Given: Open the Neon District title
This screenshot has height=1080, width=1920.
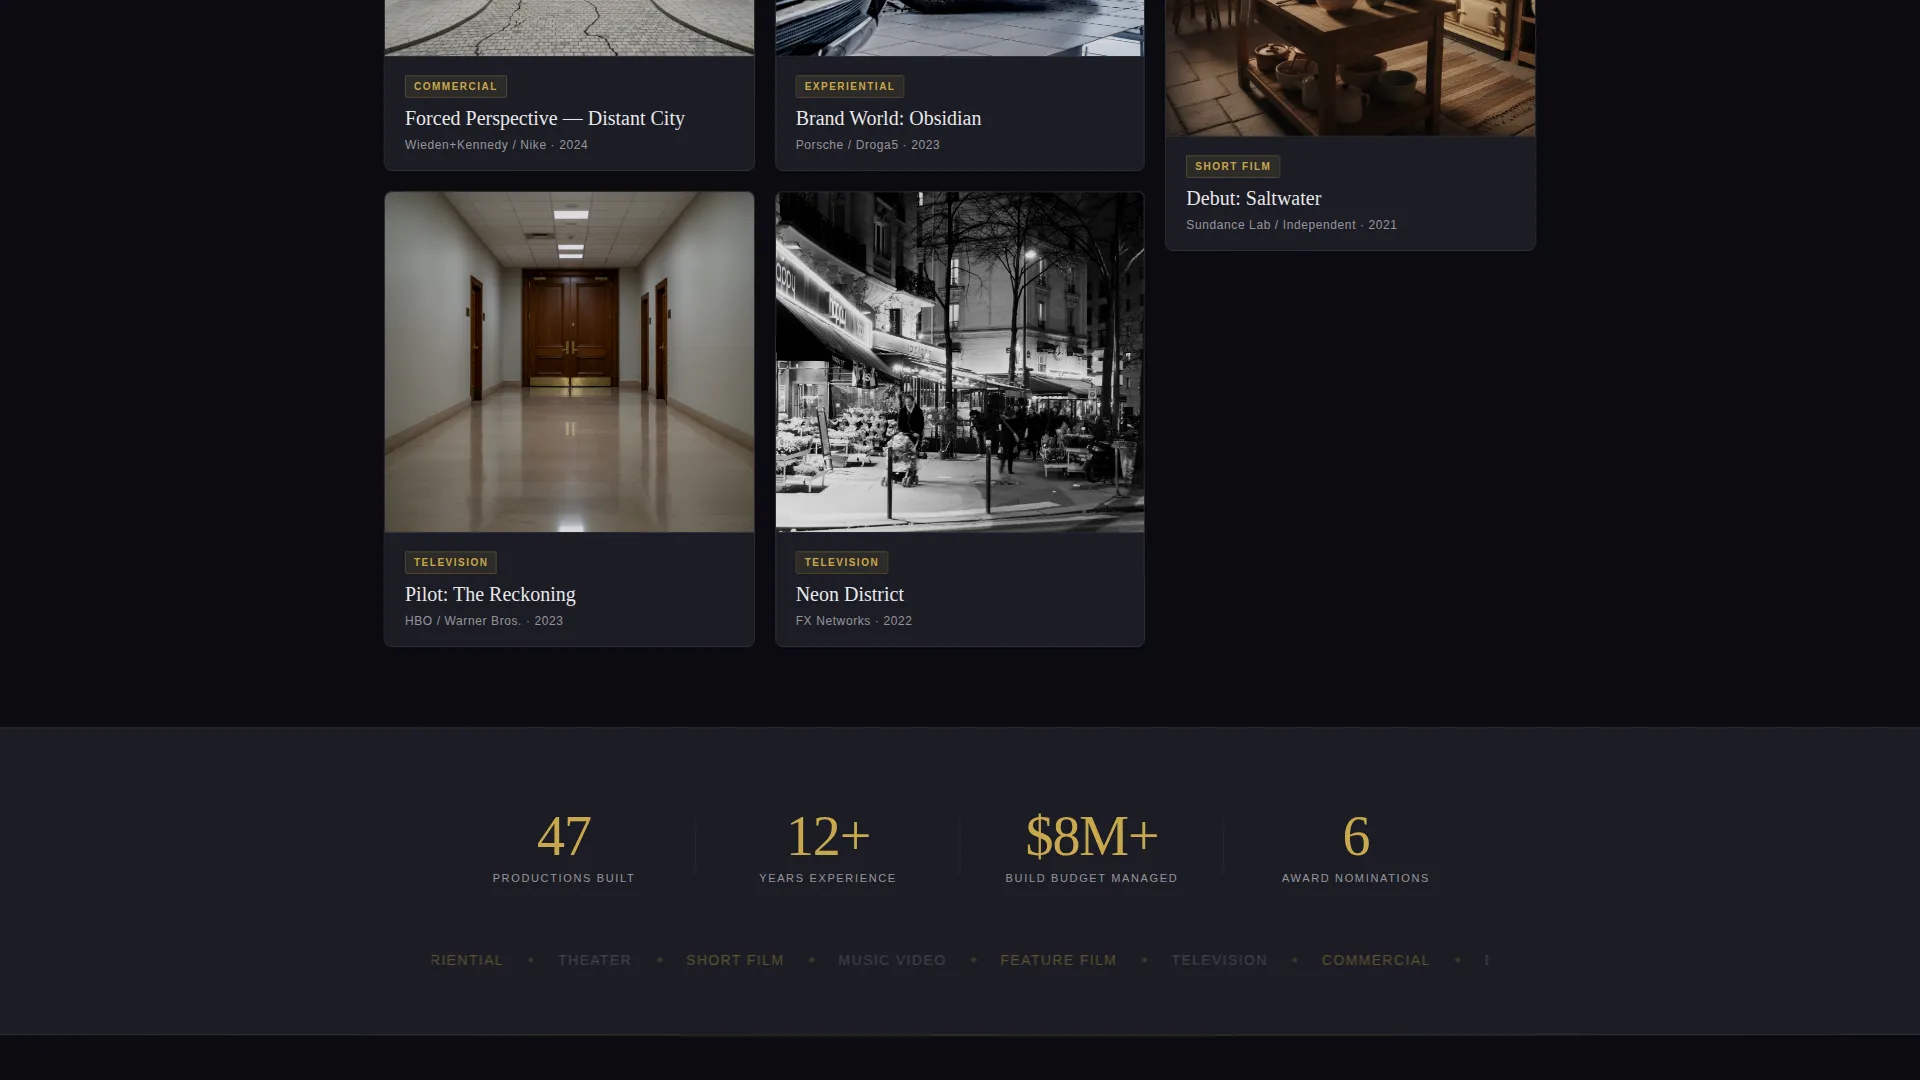Looking at the screenshot, I should pos(849,594).
